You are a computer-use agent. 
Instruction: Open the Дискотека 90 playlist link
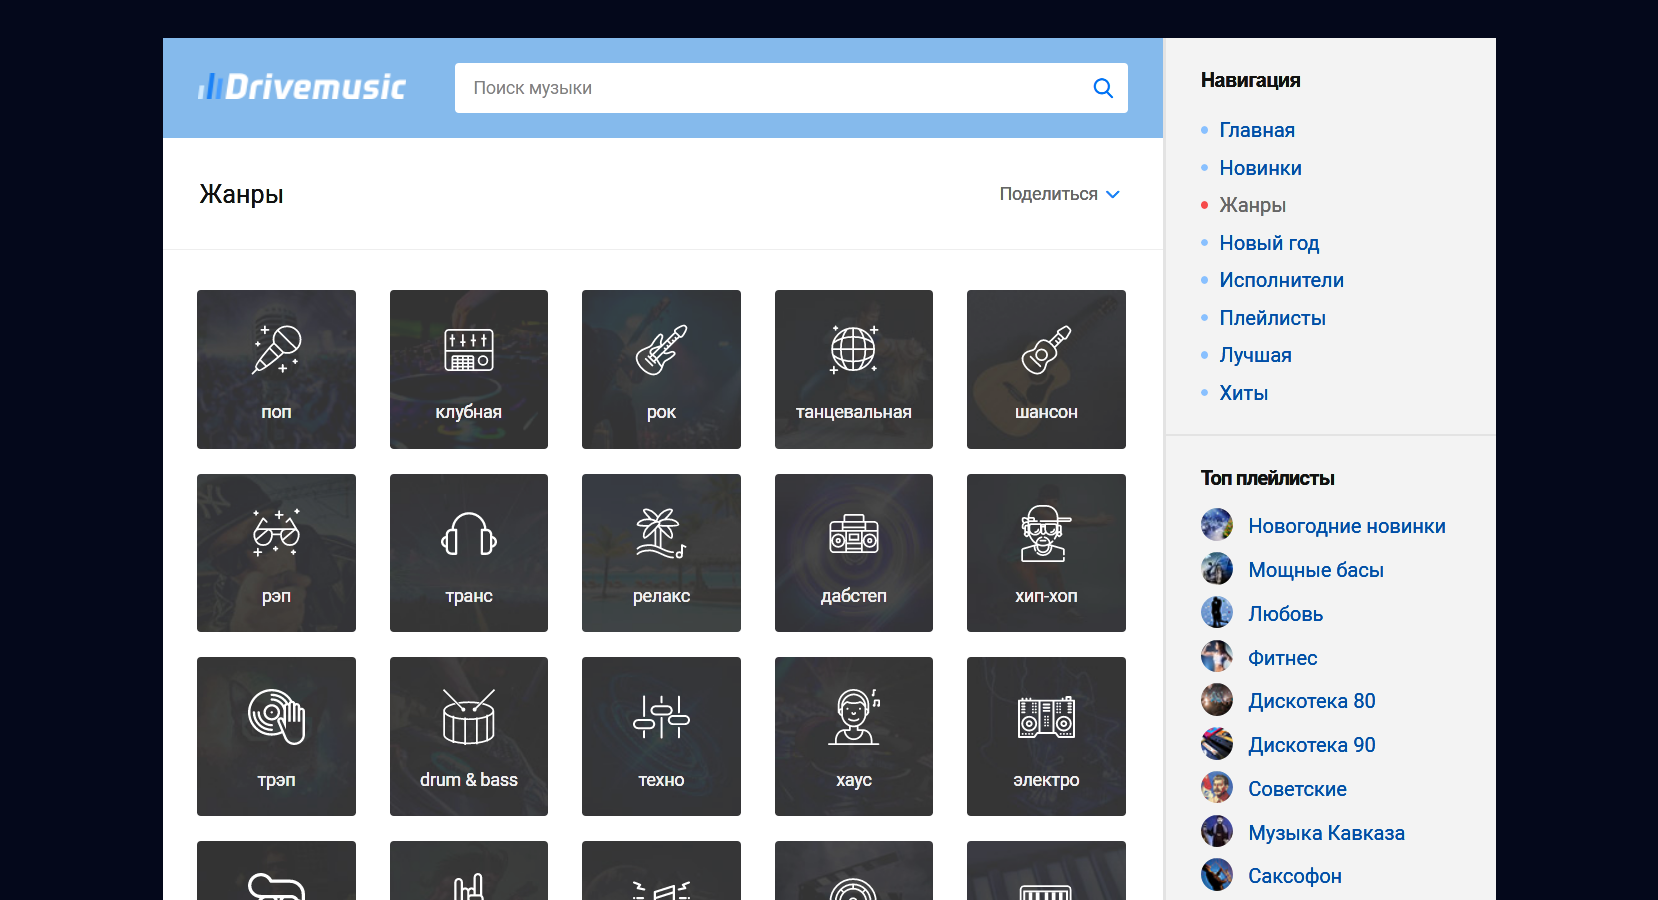coord(1312,745)
